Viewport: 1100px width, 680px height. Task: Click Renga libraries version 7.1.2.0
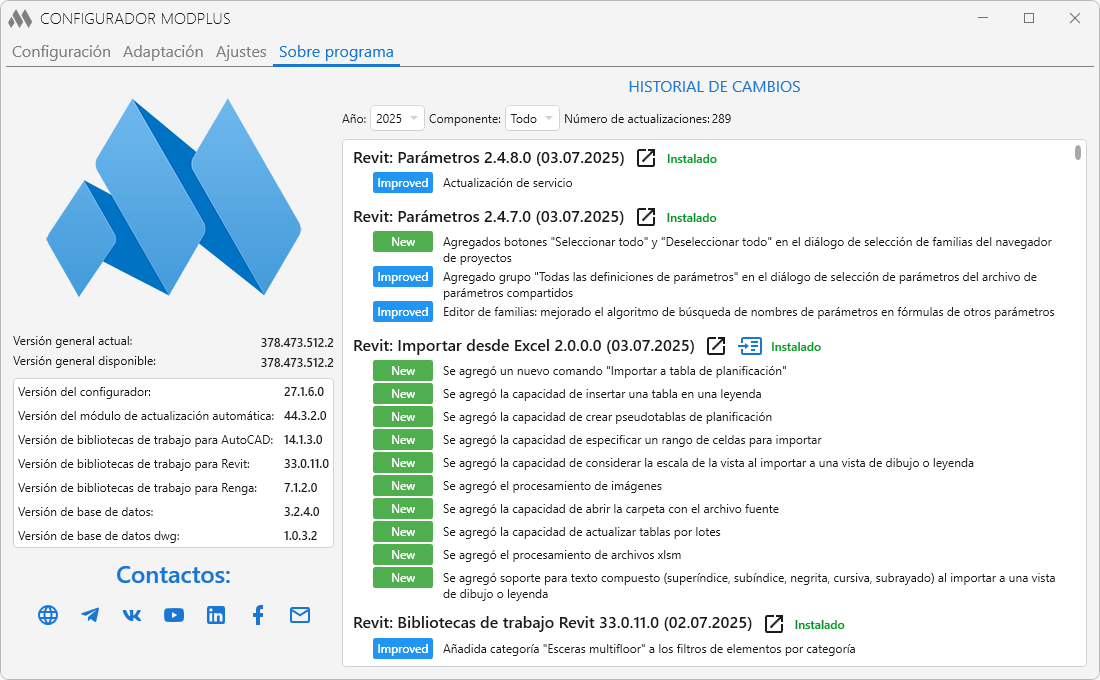[300, 487]
